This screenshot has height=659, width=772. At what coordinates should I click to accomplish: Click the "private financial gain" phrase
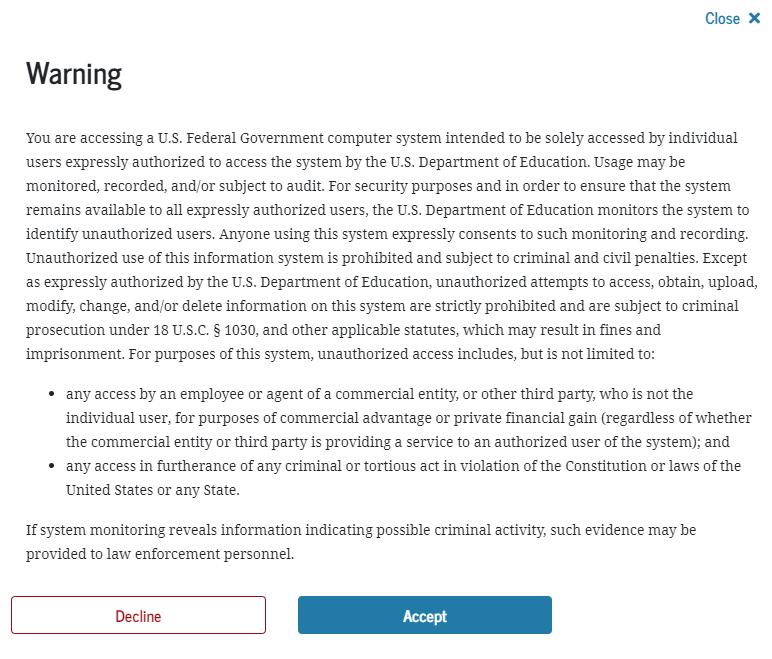tap(456, 418)
